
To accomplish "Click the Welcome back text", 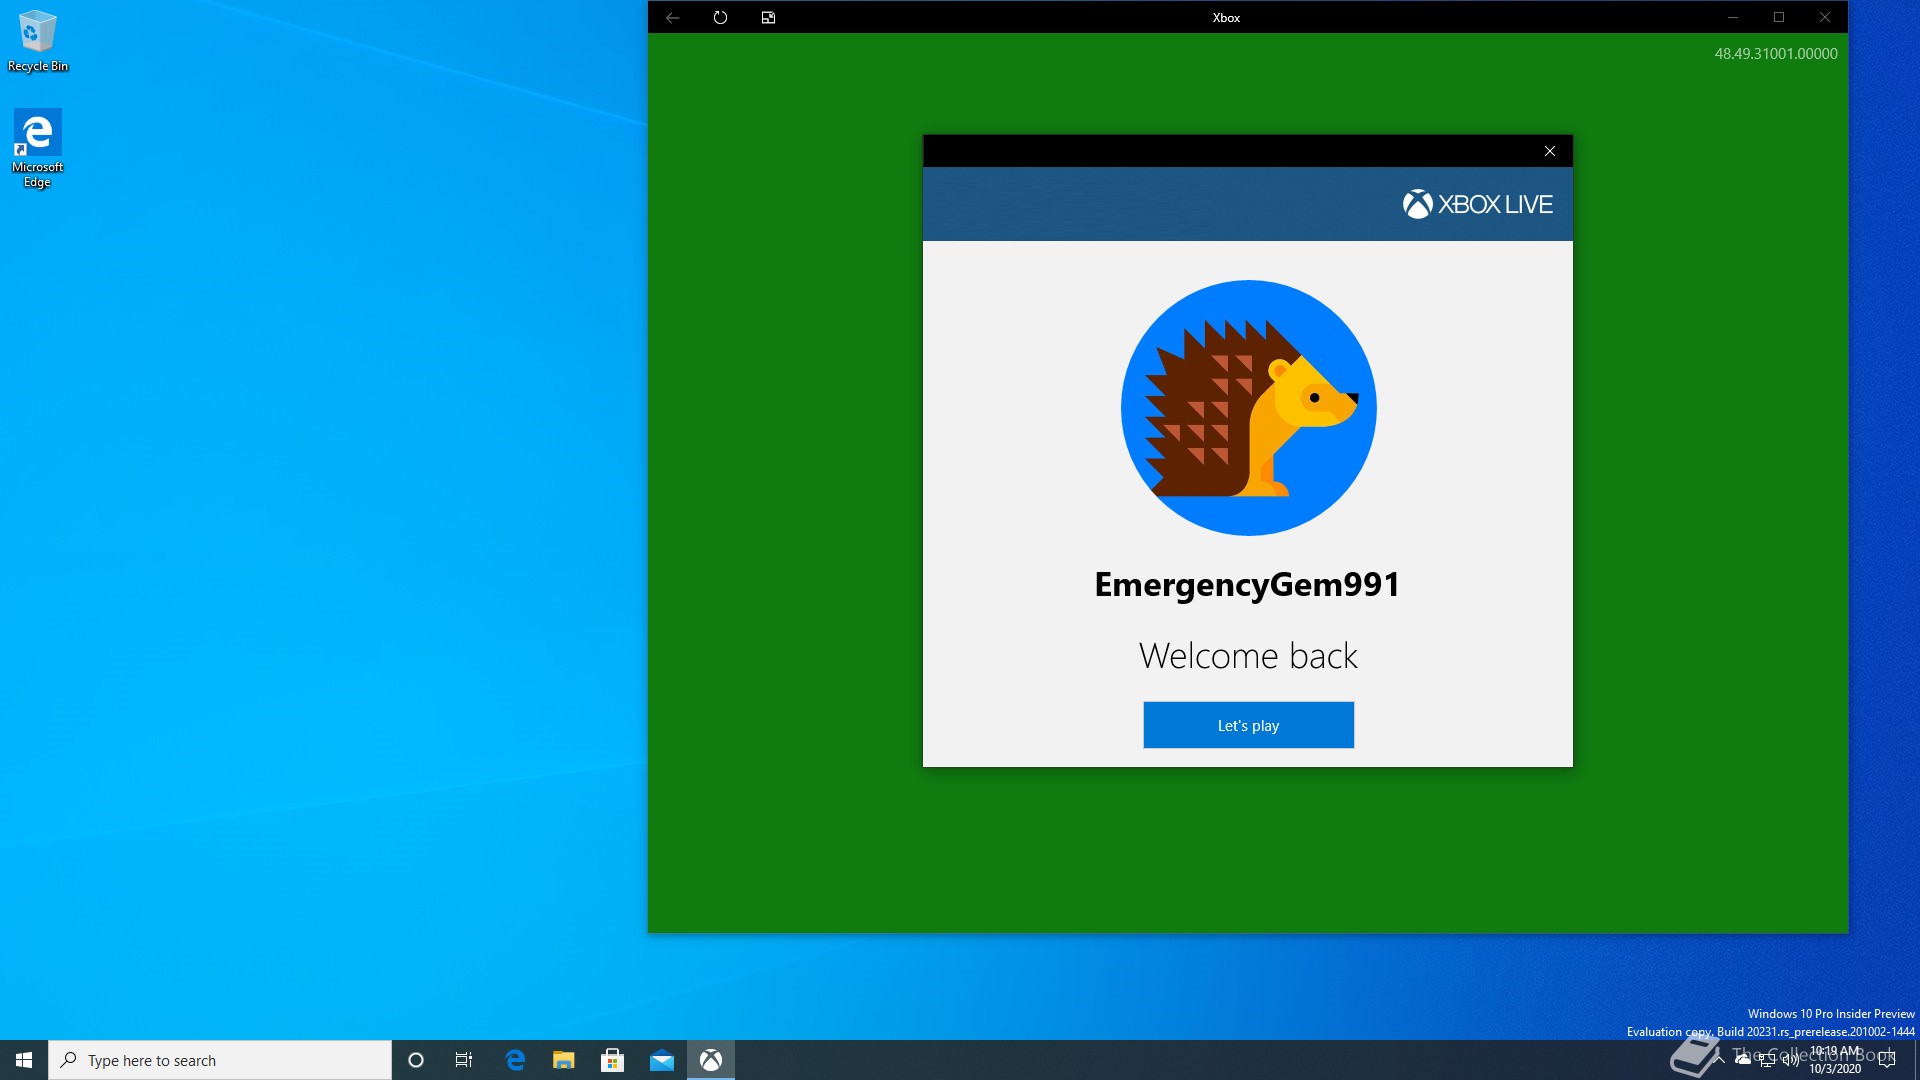I will [x=1248, y=656].
